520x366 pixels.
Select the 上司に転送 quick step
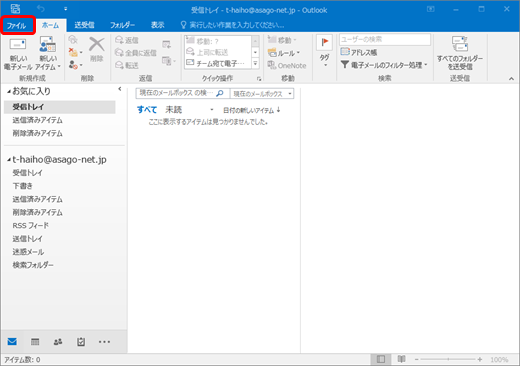pyautogui.click(x=217, y=52)
